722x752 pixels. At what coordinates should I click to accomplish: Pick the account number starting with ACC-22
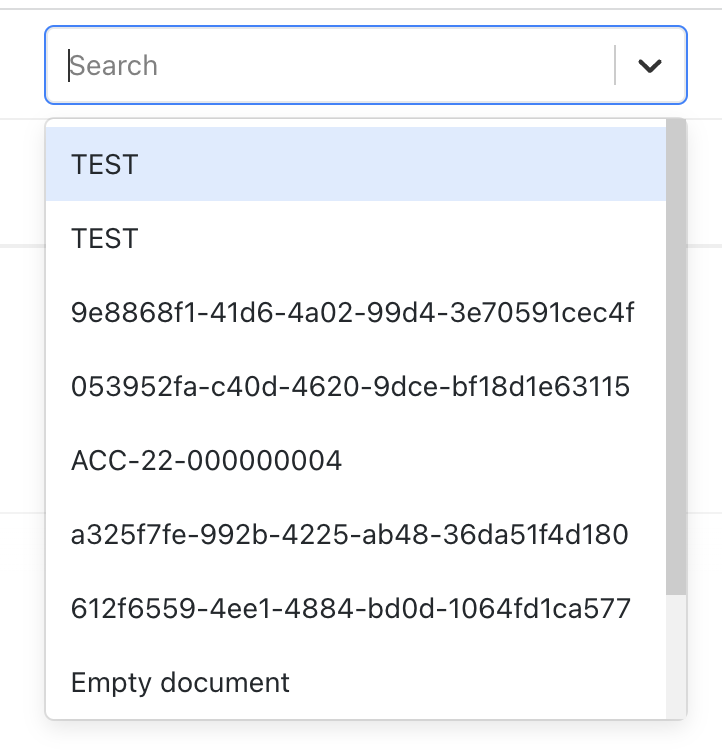click(x=207, y=461)
